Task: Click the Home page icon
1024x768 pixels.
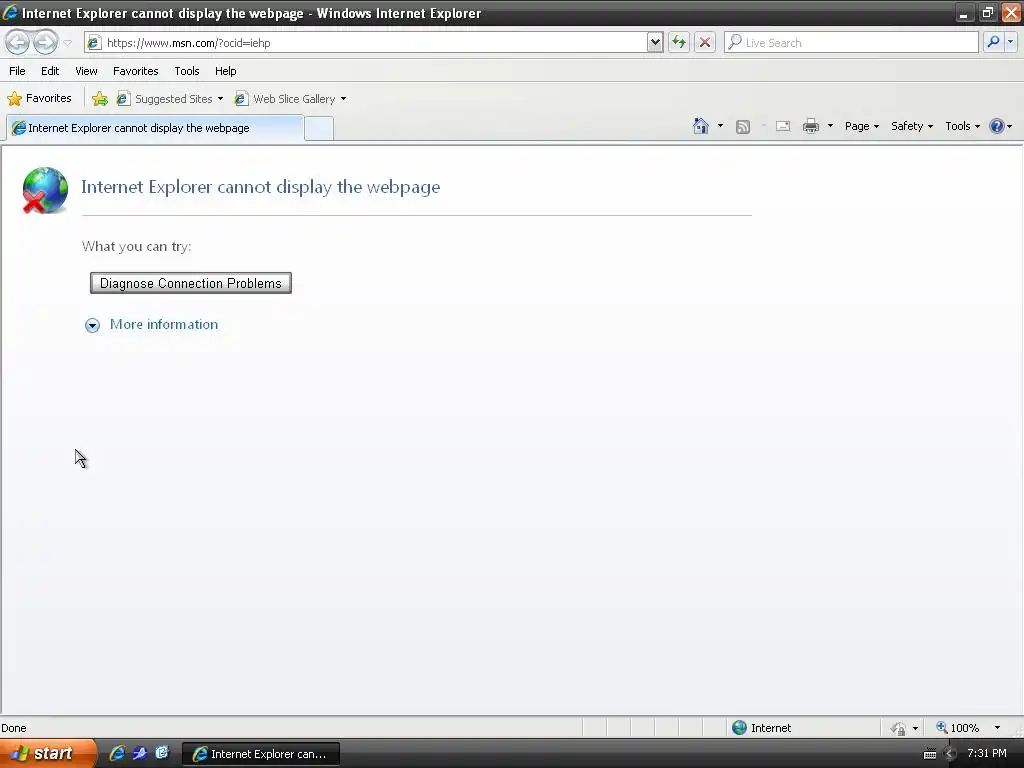Action: pyautogui.click(x=701, y=126)
